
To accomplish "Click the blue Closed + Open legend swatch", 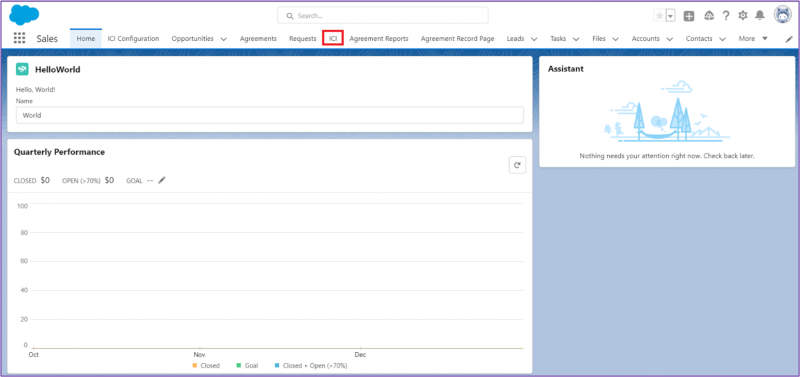I will pyautogui.click(x=278, y=365).
